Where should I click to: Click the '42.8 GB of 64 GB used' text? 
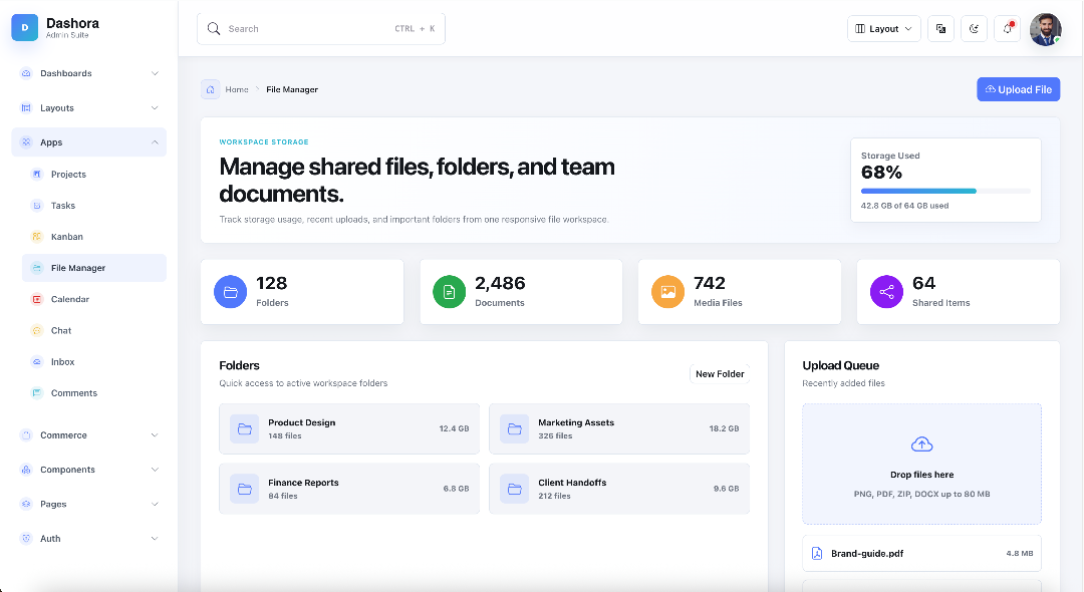[x=904, y=205]
